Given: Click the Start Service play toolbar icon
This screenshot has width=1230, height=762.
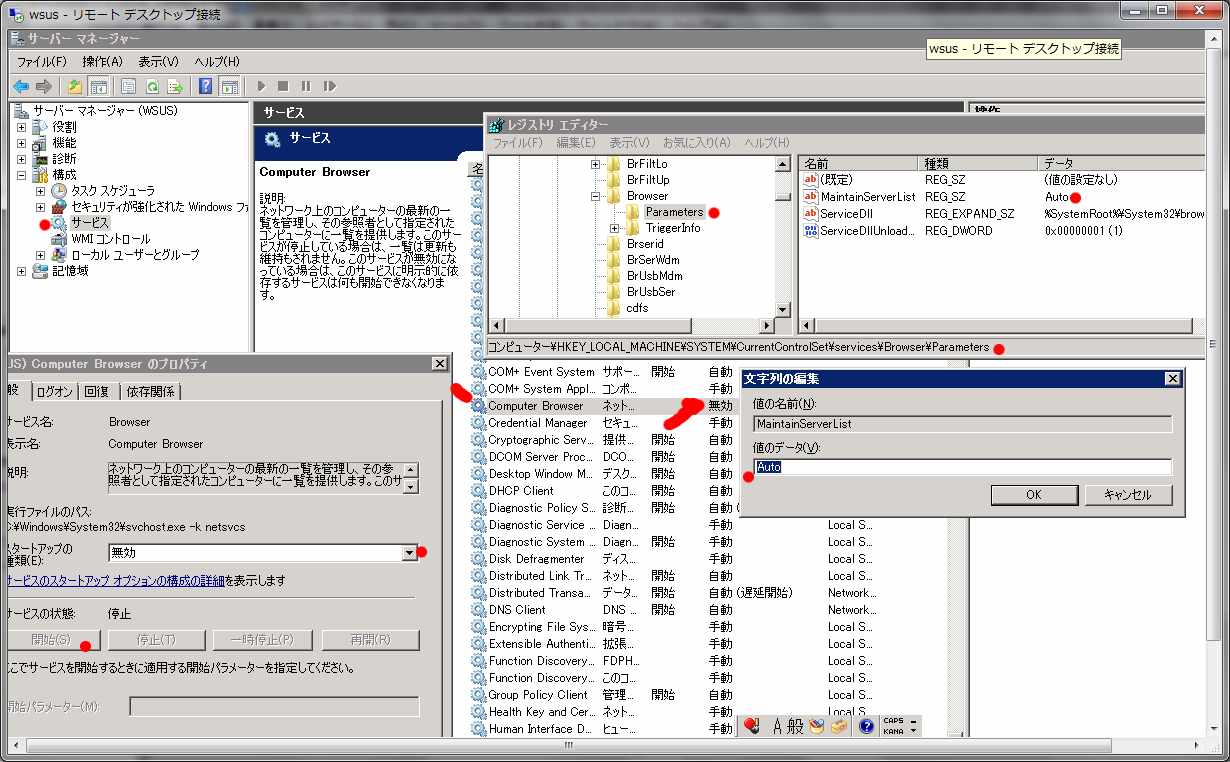Looking at the screenshot, I should coord(262,86).
